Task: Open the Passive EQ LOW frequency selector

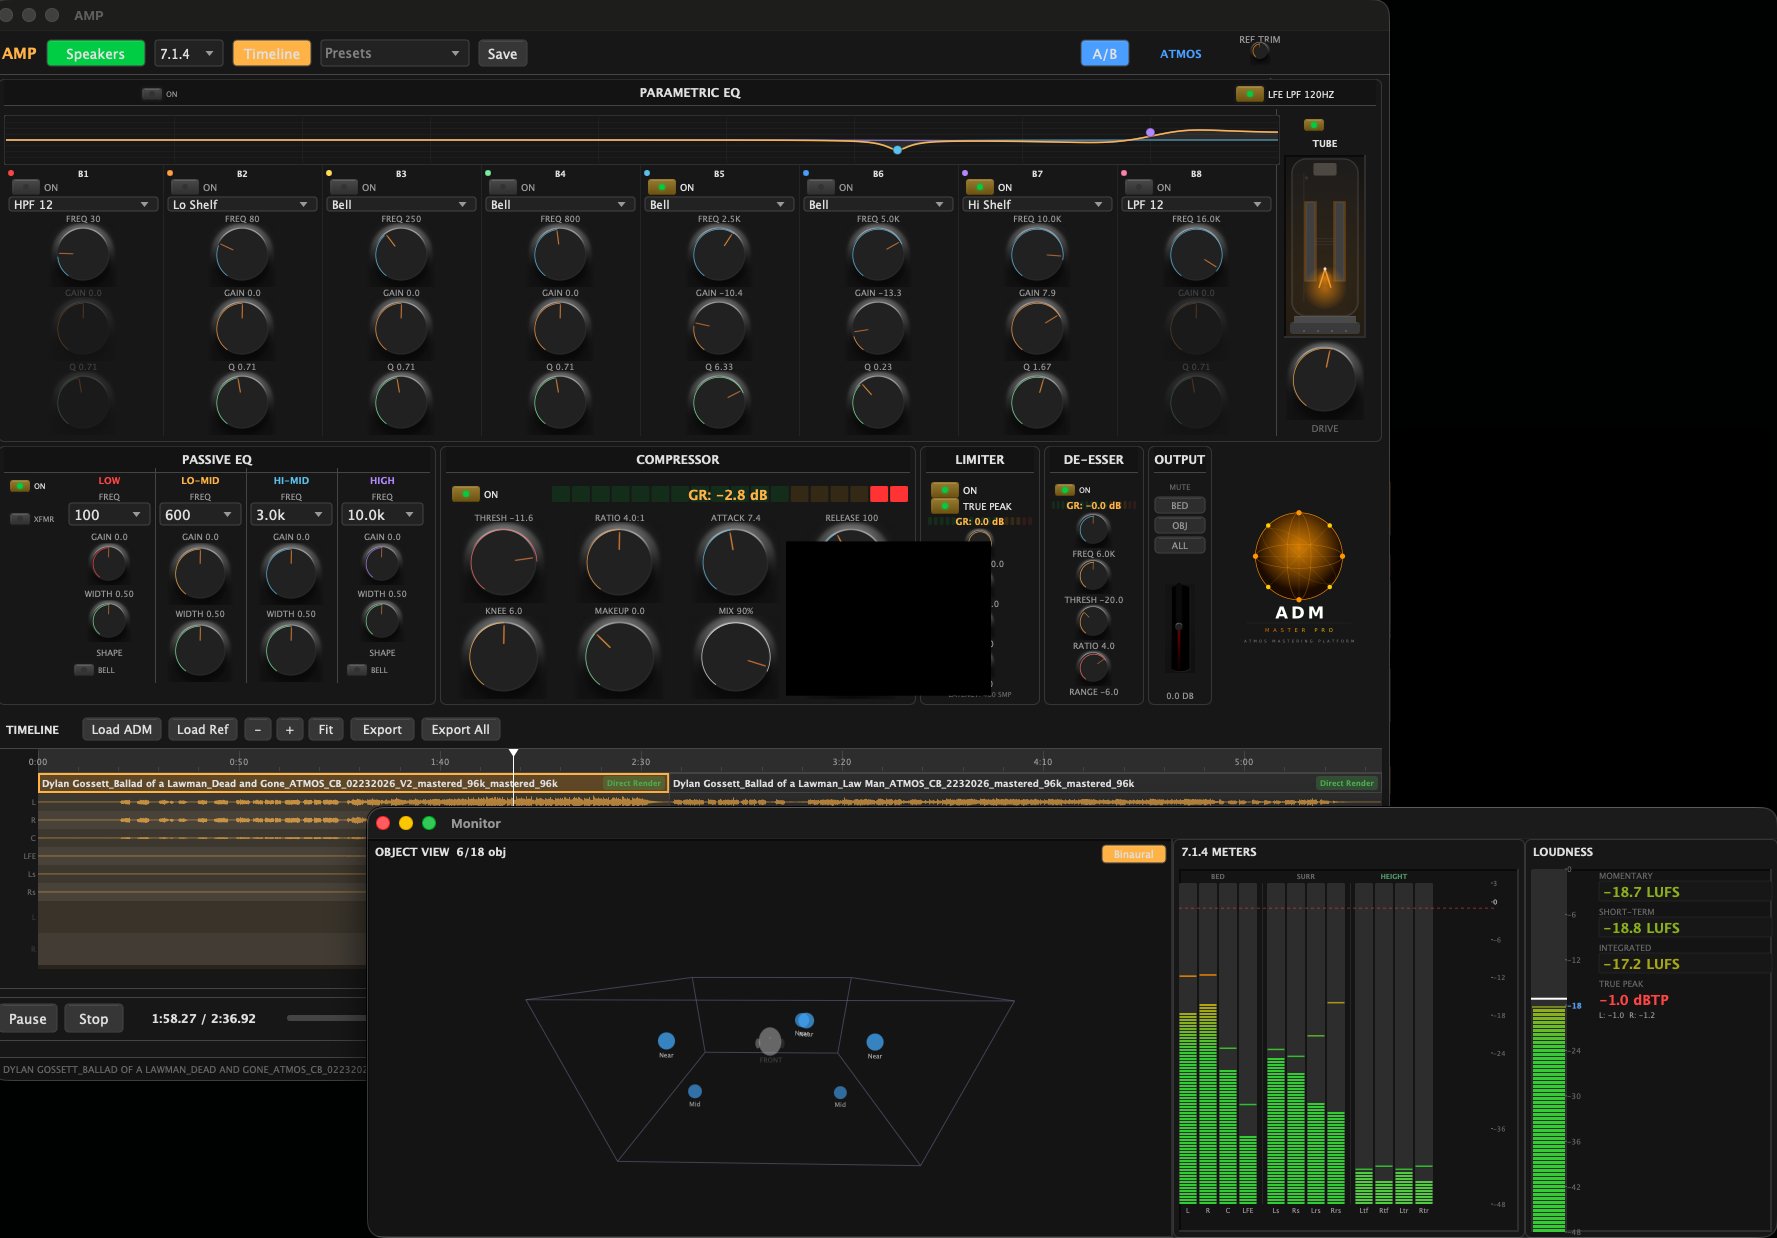Action: click(x=108, y=514)
